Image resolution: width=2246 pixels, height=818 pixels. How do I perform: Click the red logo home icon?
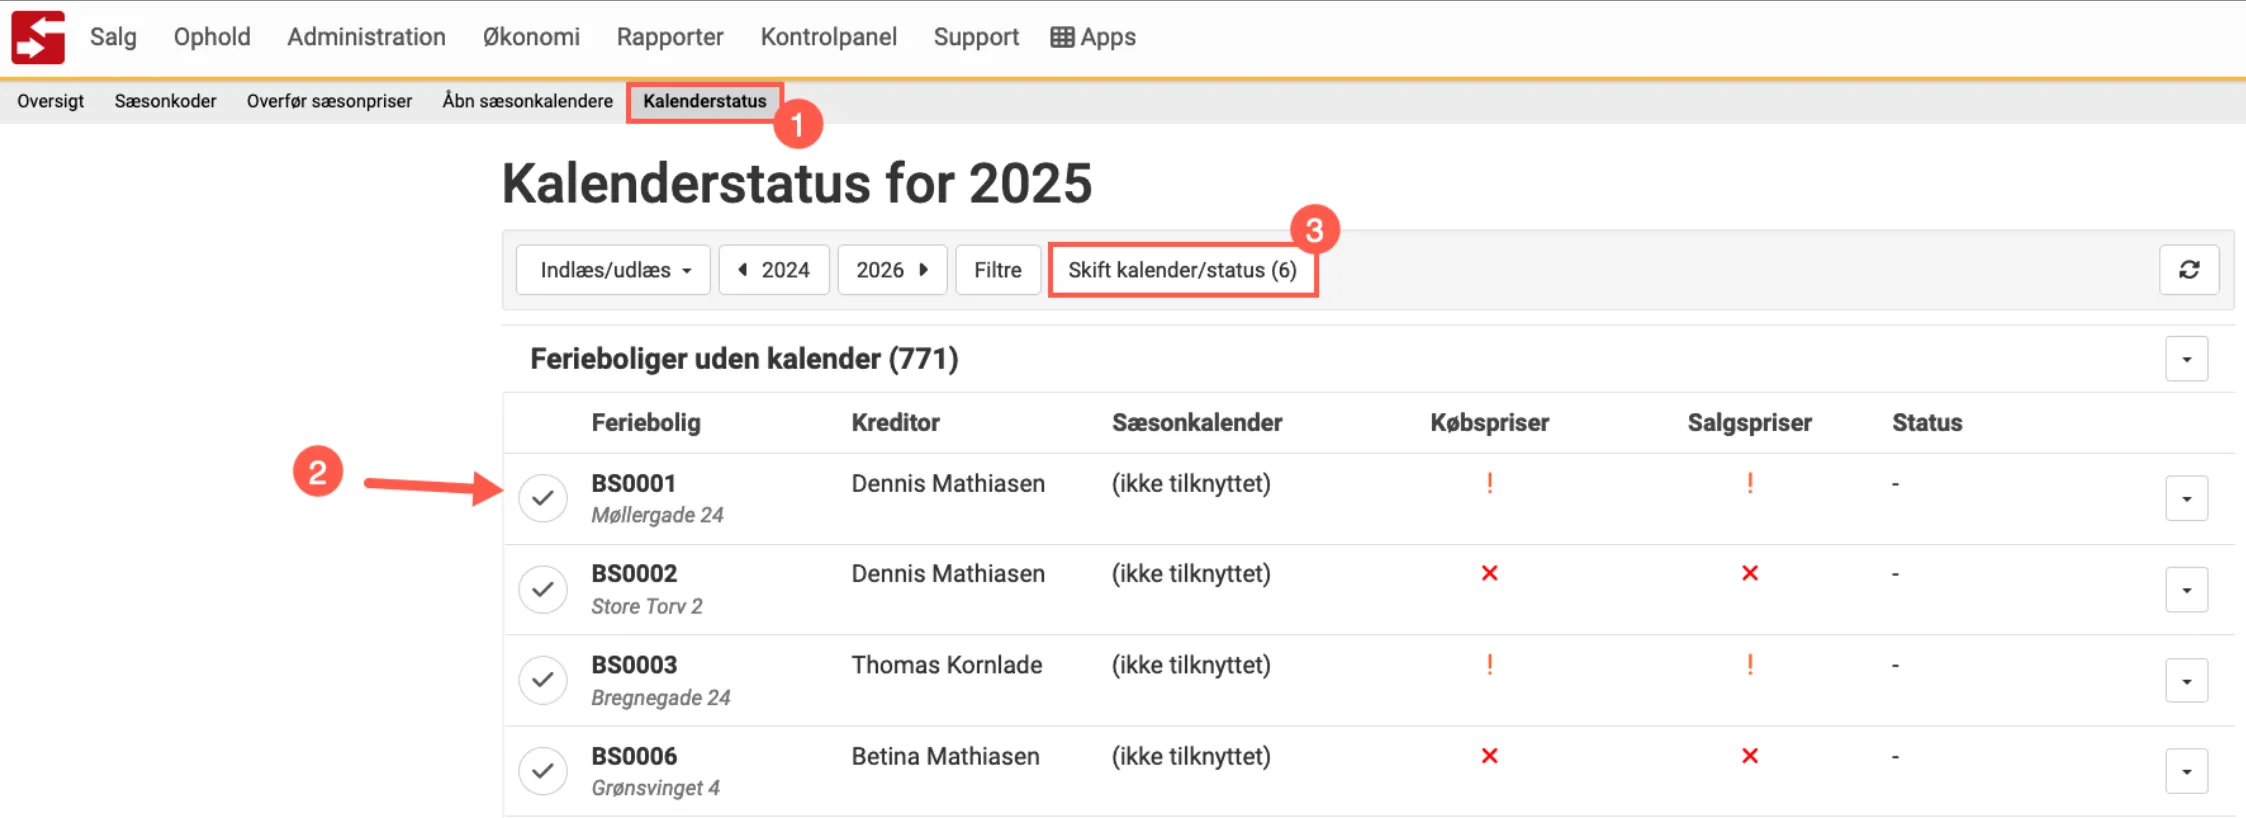click(38, 37)
